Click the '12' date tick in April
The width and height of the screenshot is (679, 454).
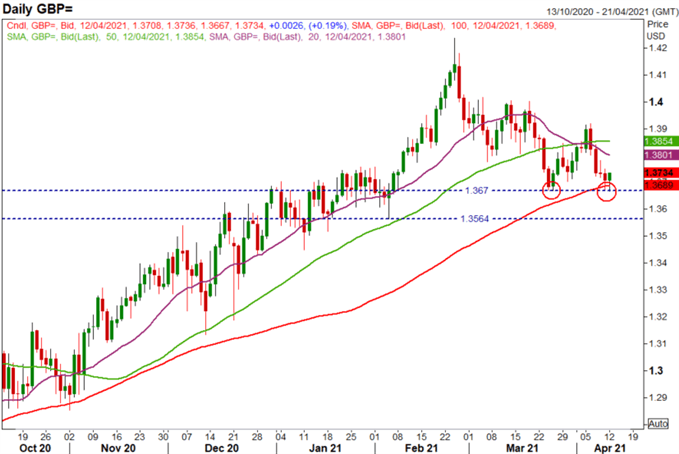609,437
